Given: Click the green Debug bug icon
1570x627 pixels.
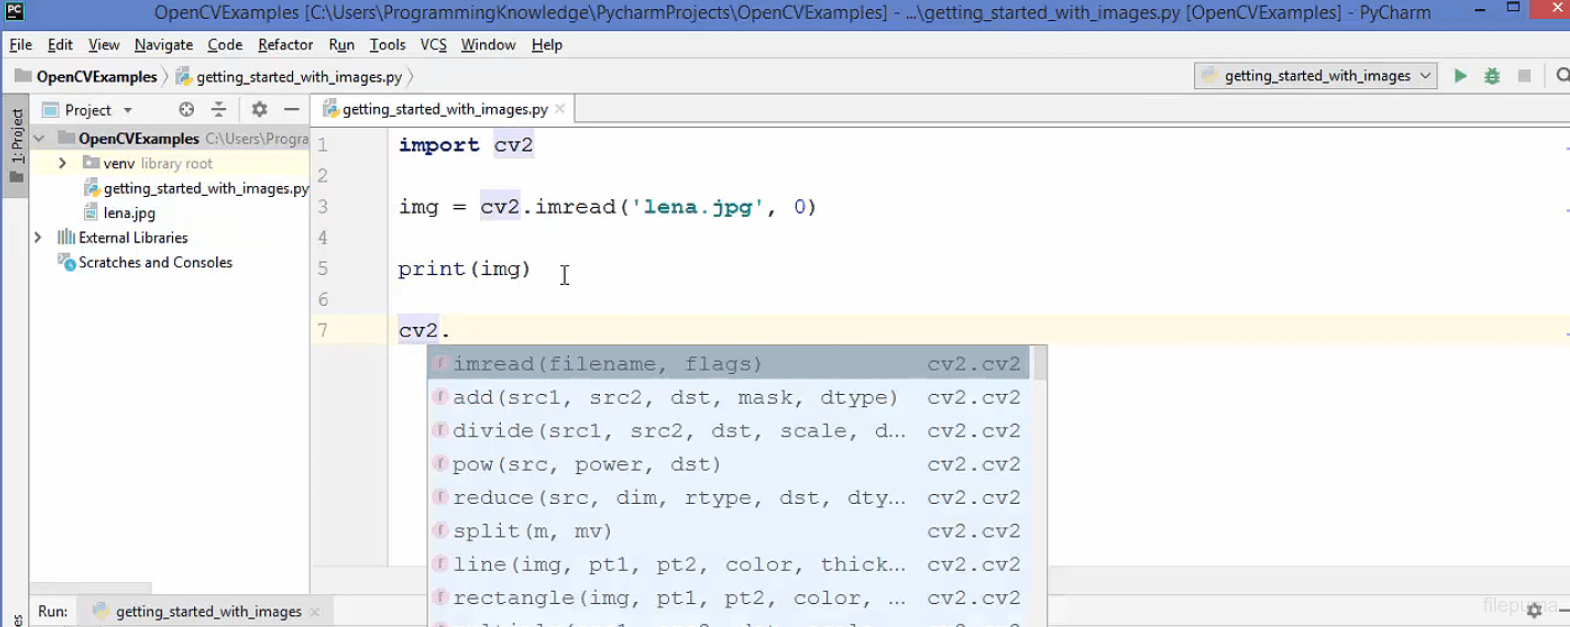Looking at the screenshot, I should (1492, 76).
